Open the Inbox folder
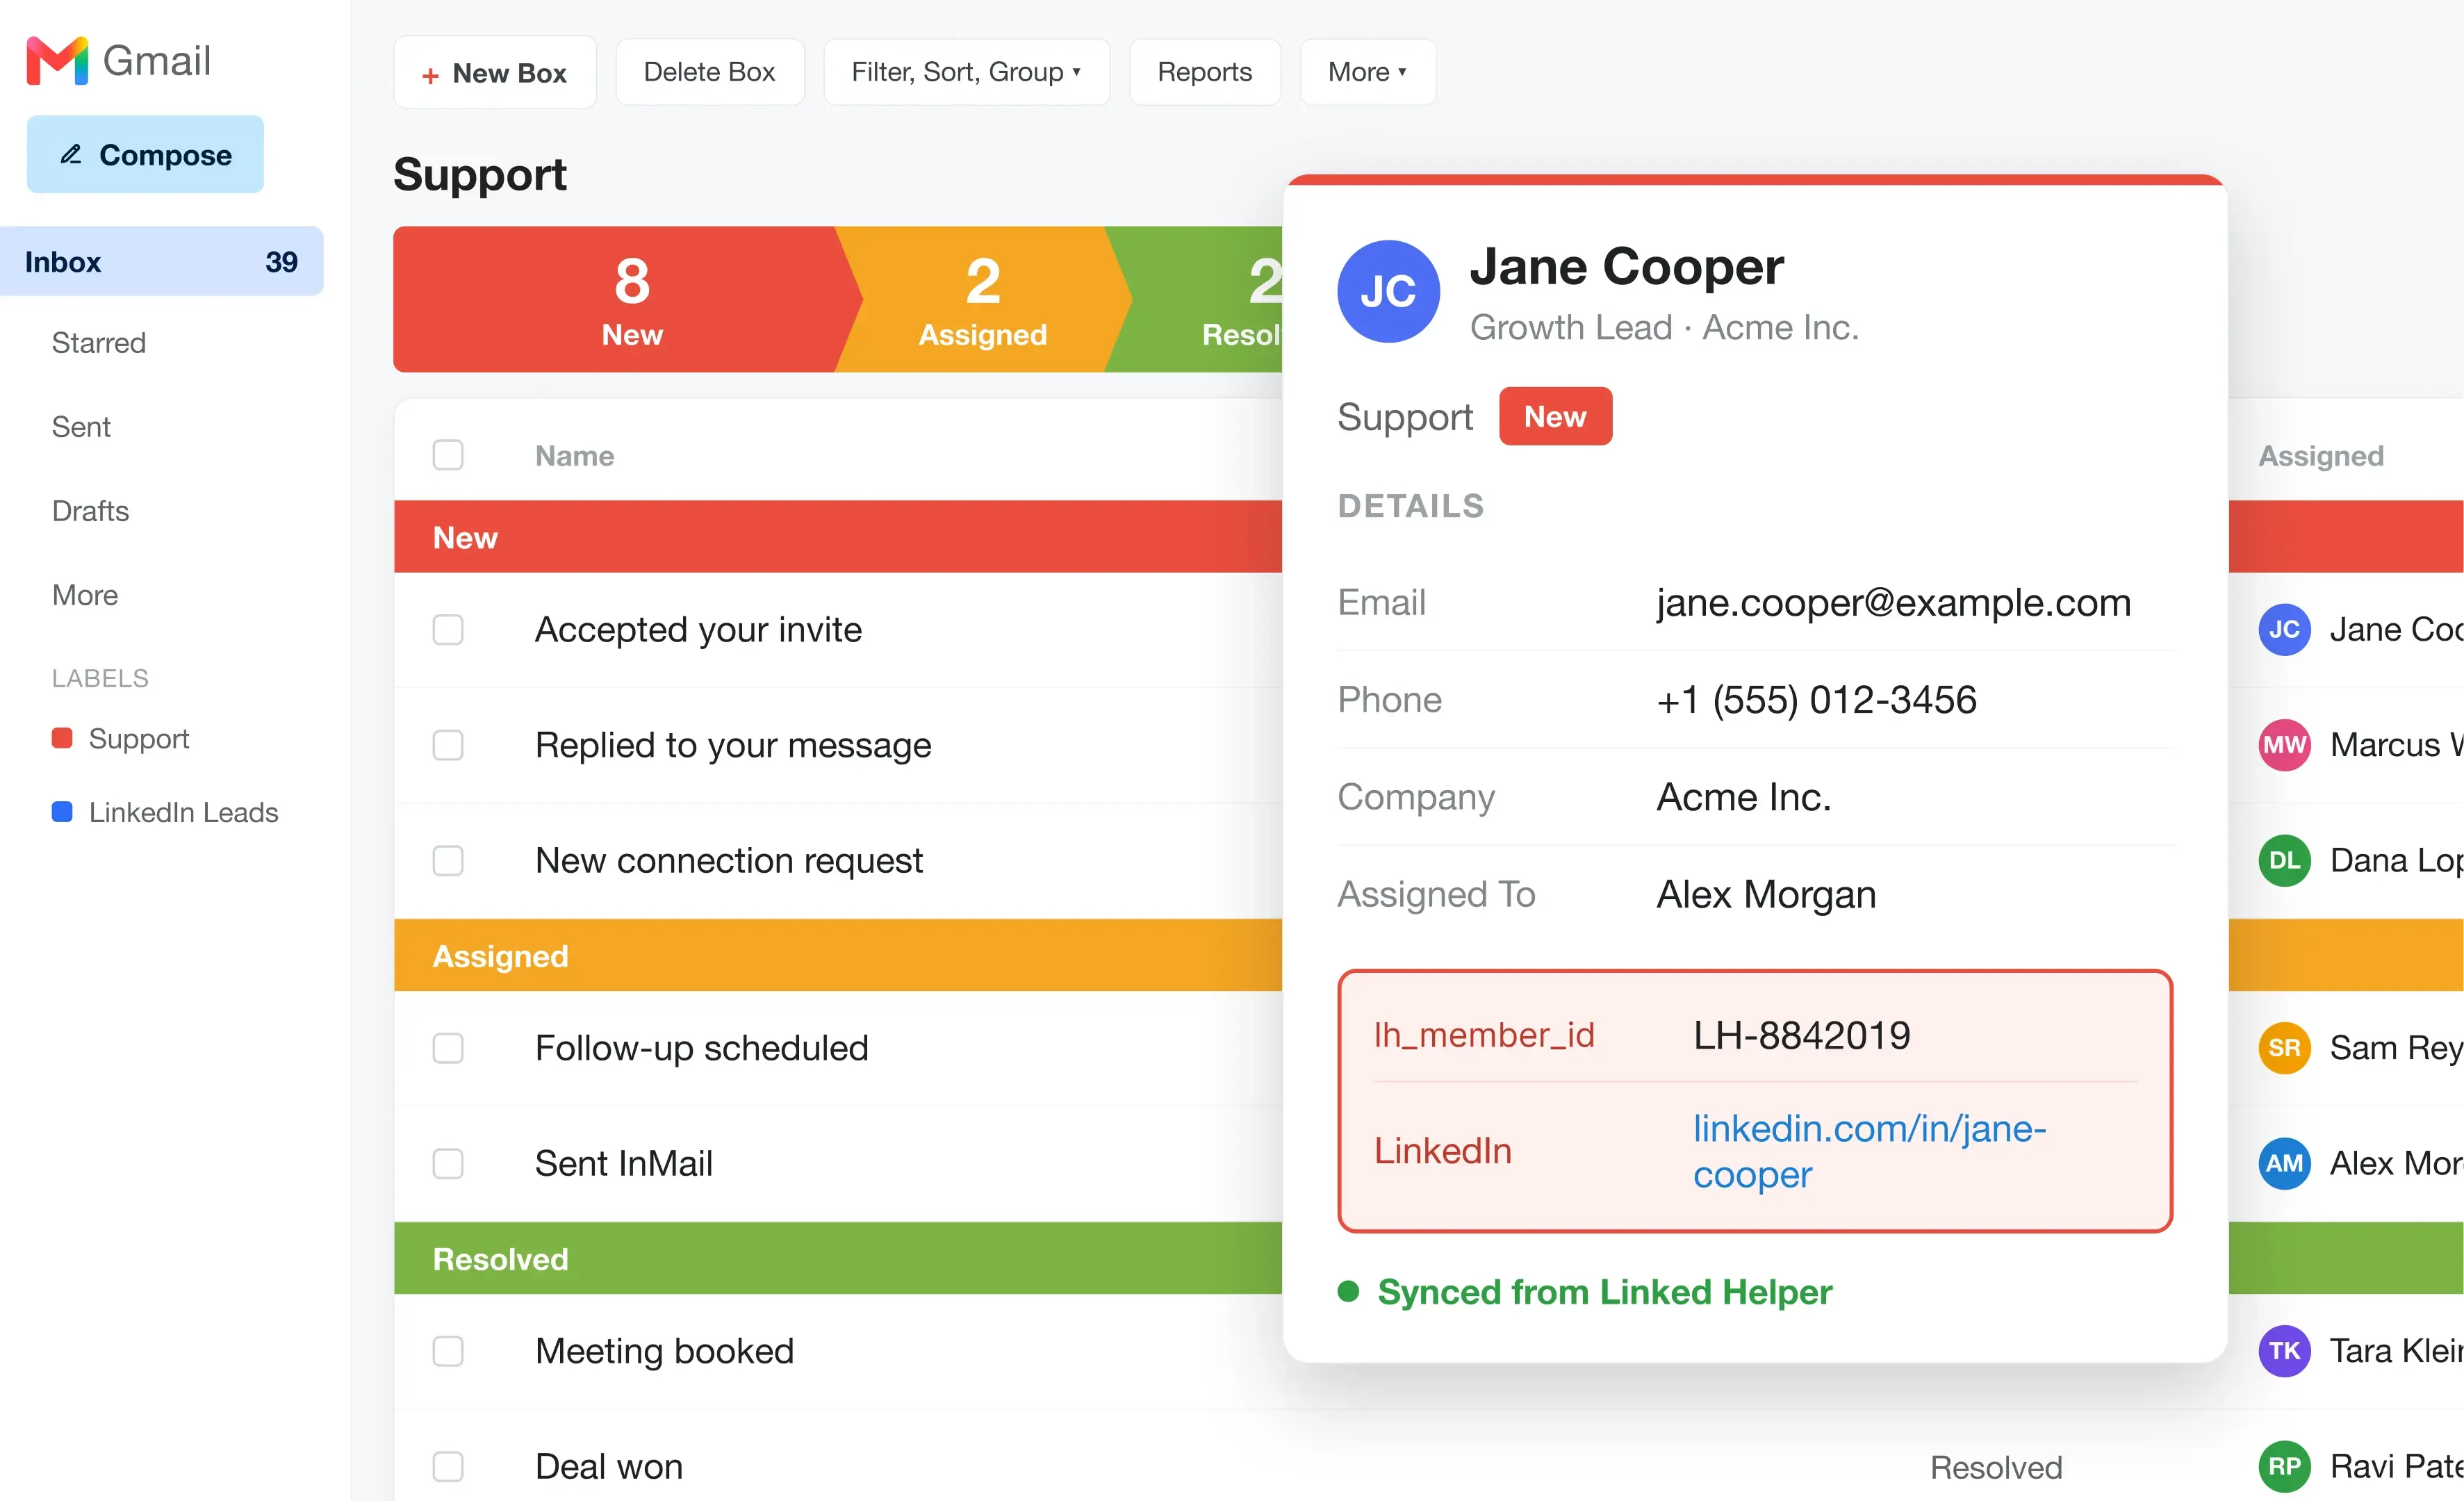This screenshot has height=1501, width=2464. 161,262
